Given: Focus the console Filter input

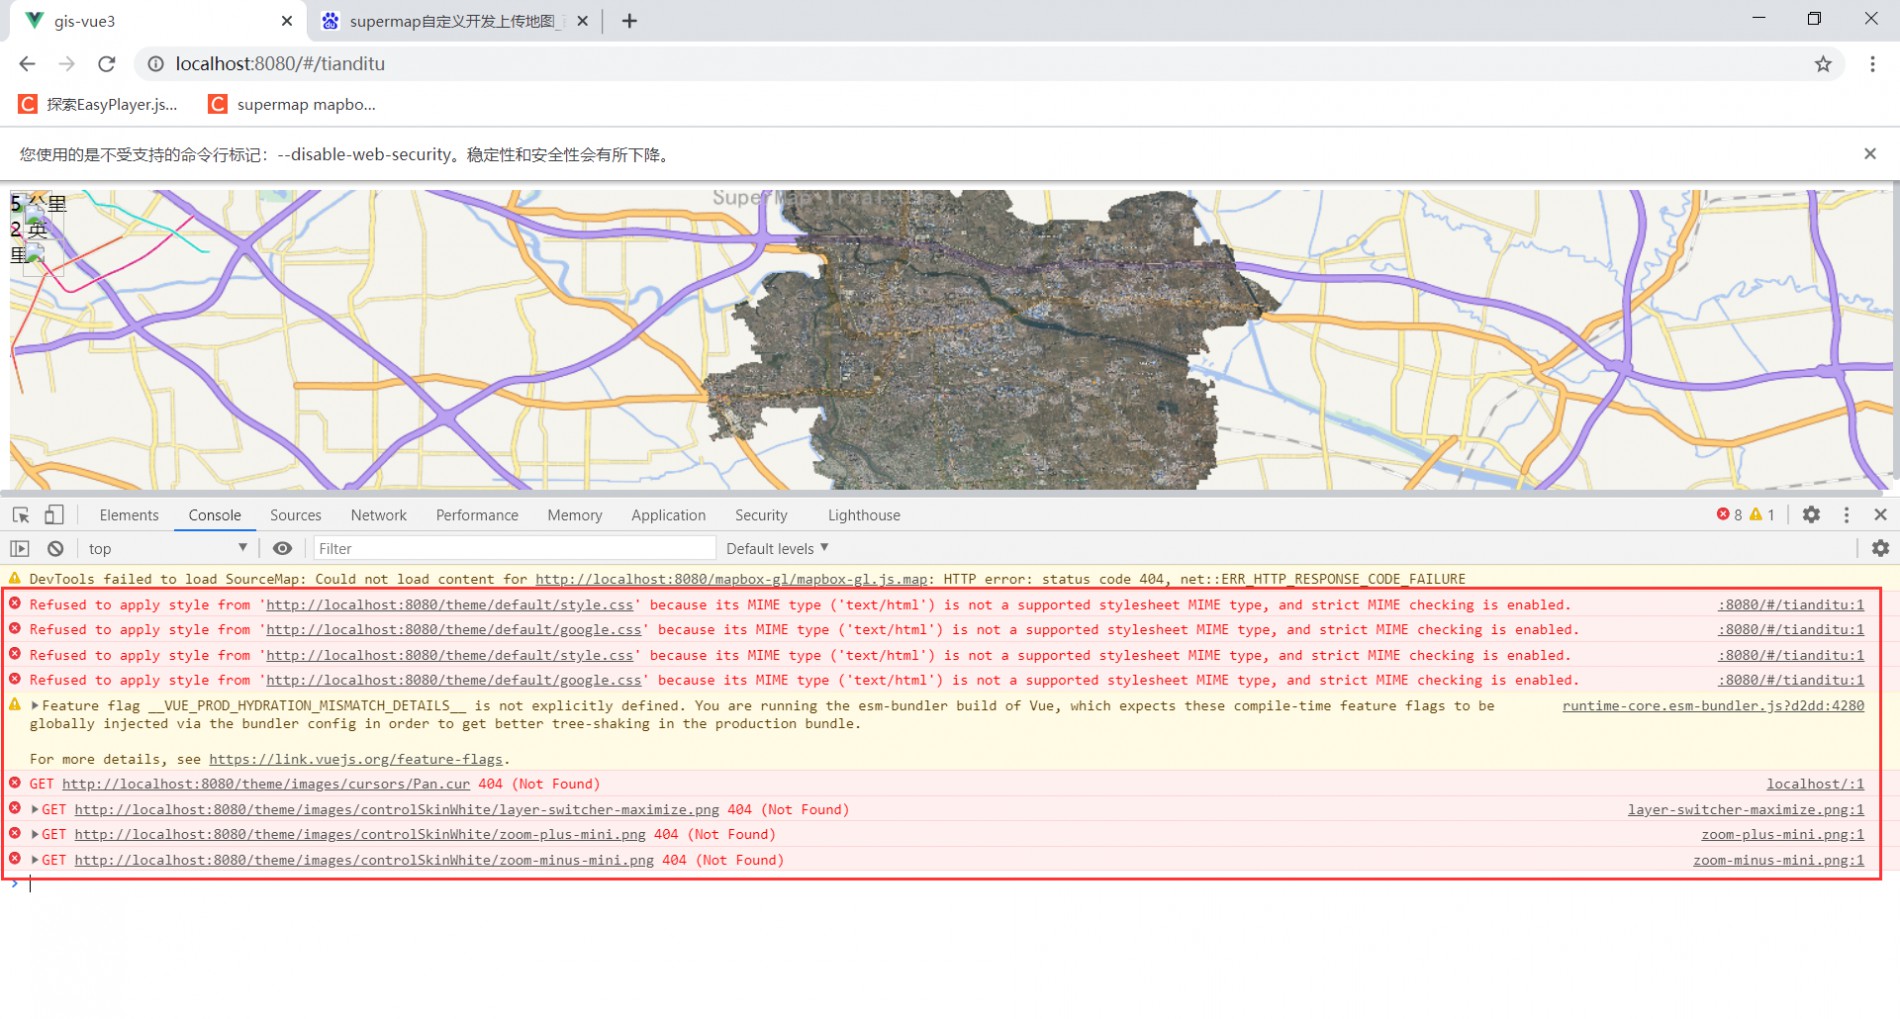Looking at the screenshot, I should click(x=514, y=549).
